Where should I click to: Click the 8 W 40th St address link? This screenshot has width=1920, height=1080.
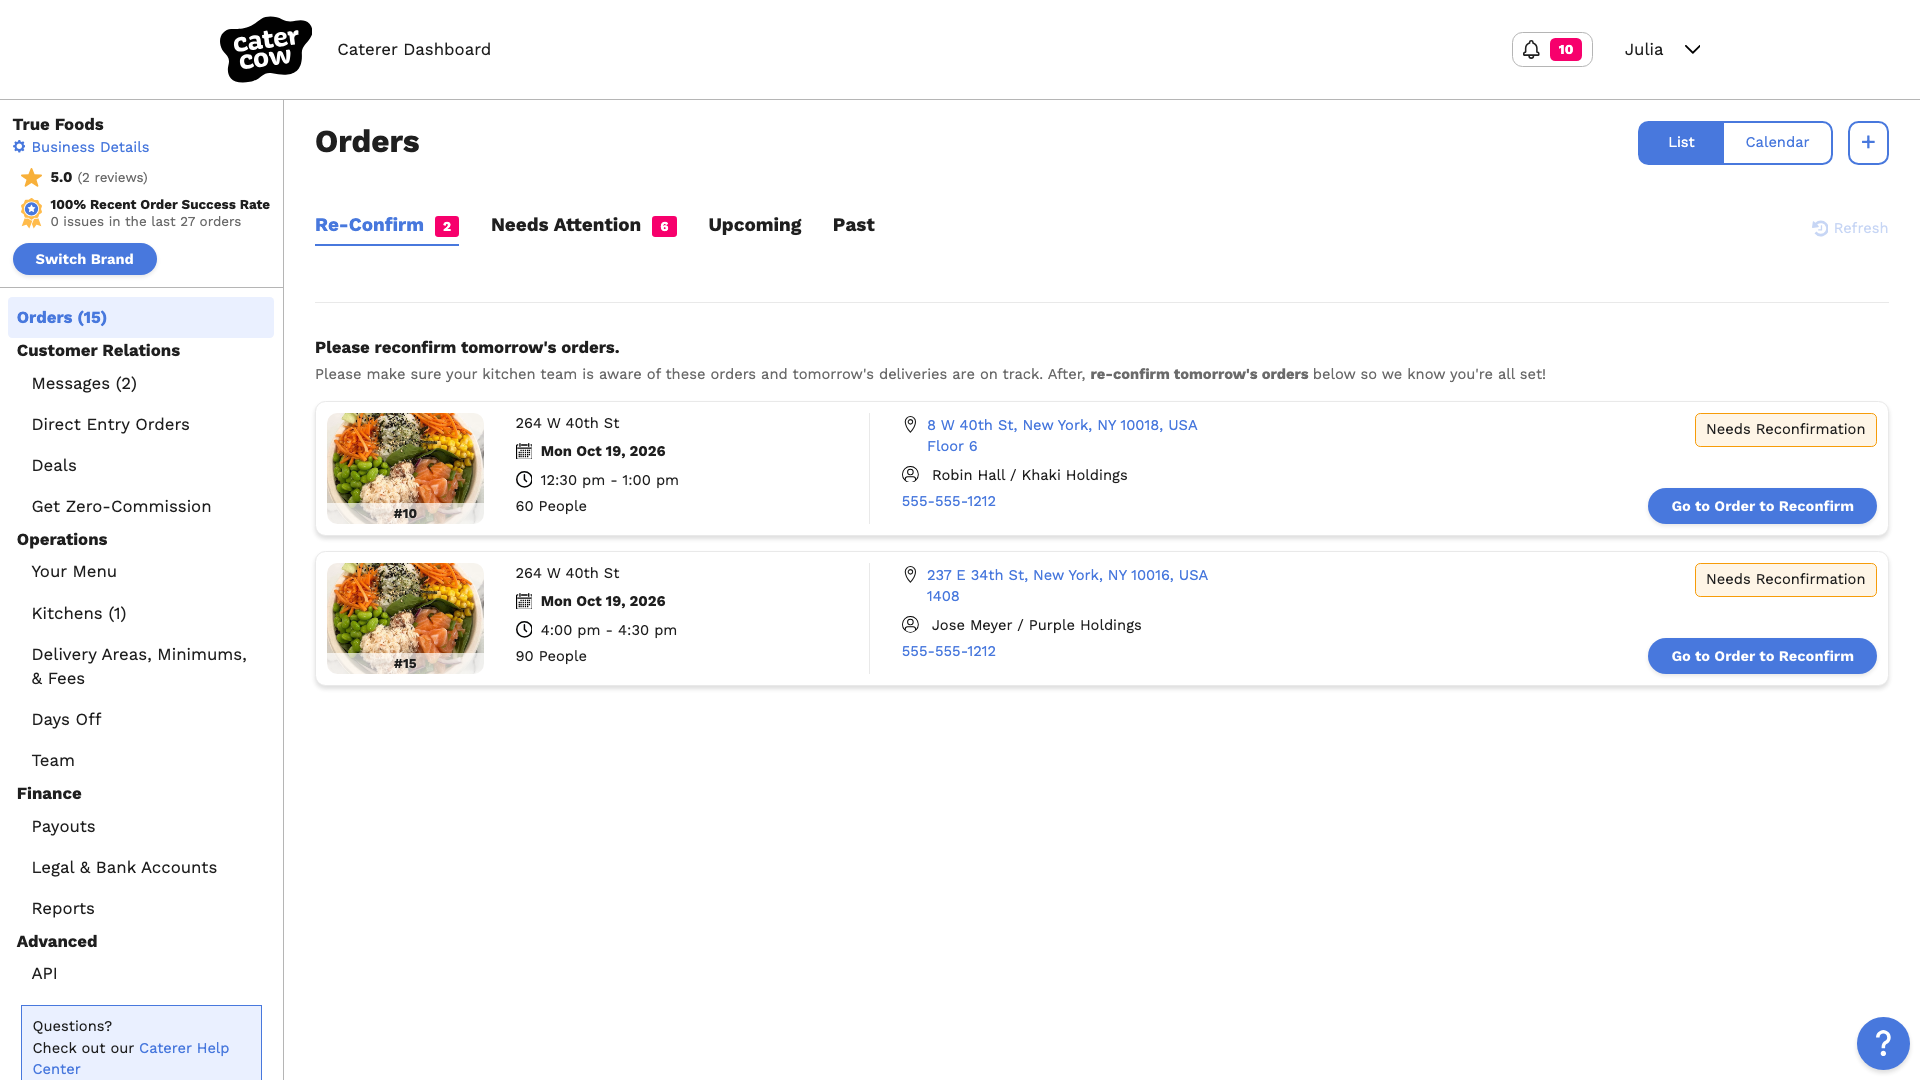[1061, 436]
